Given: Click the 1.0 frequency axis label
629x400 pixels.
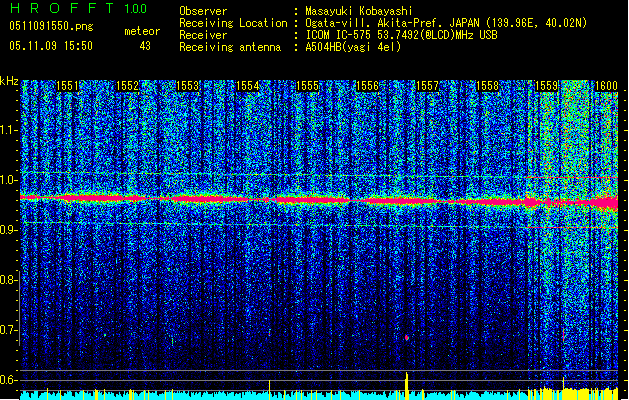Looking at the screenshot, I should [x=9, y=179].
